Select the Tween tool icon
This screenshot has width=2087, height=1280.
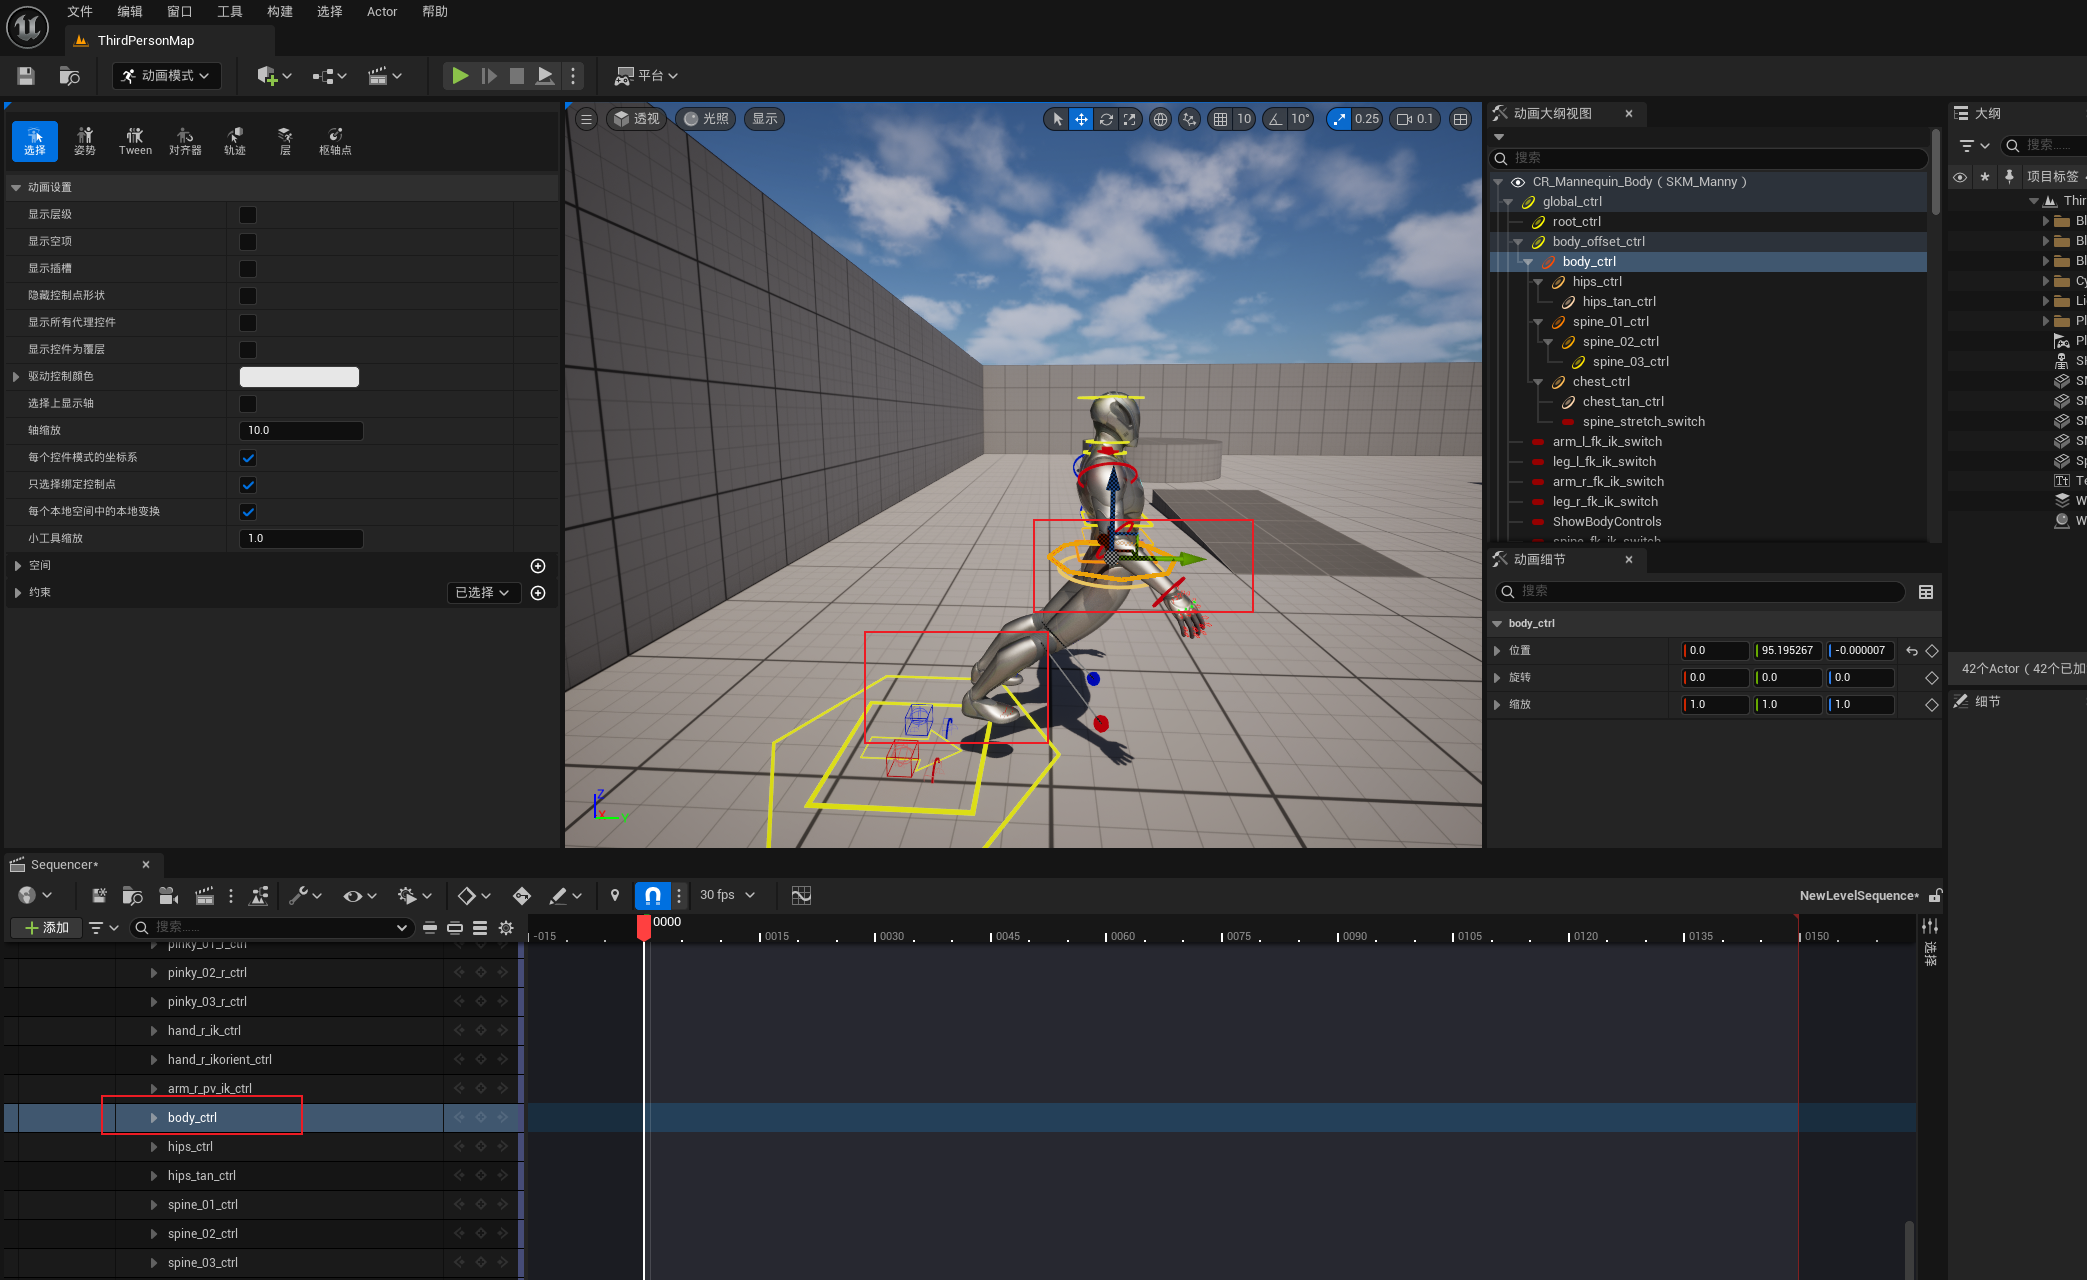135,141
